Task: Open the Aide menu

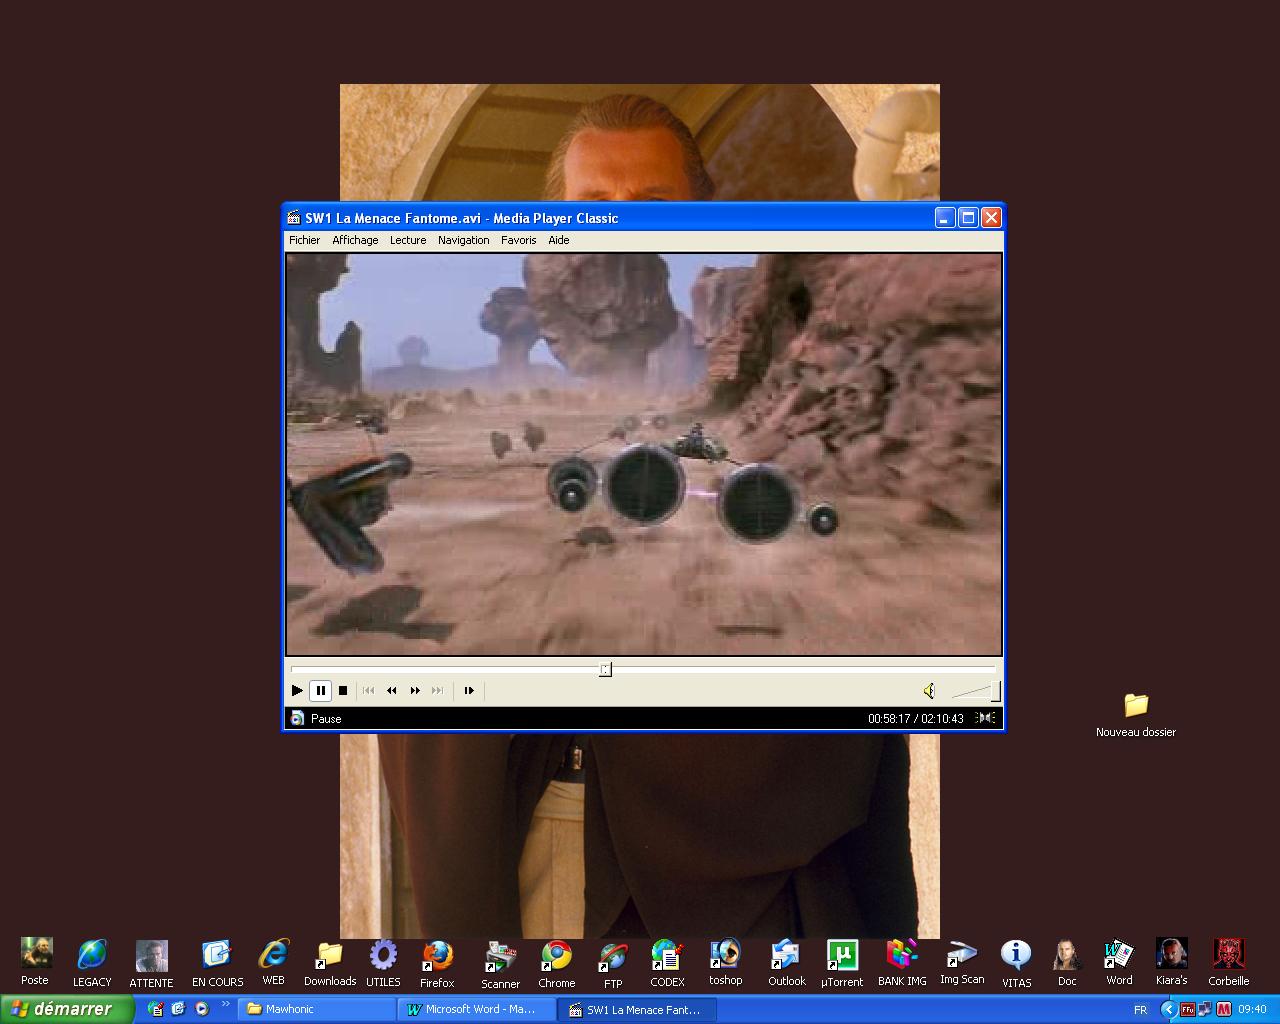Action: pyautogui.click(x=559, y=240)
